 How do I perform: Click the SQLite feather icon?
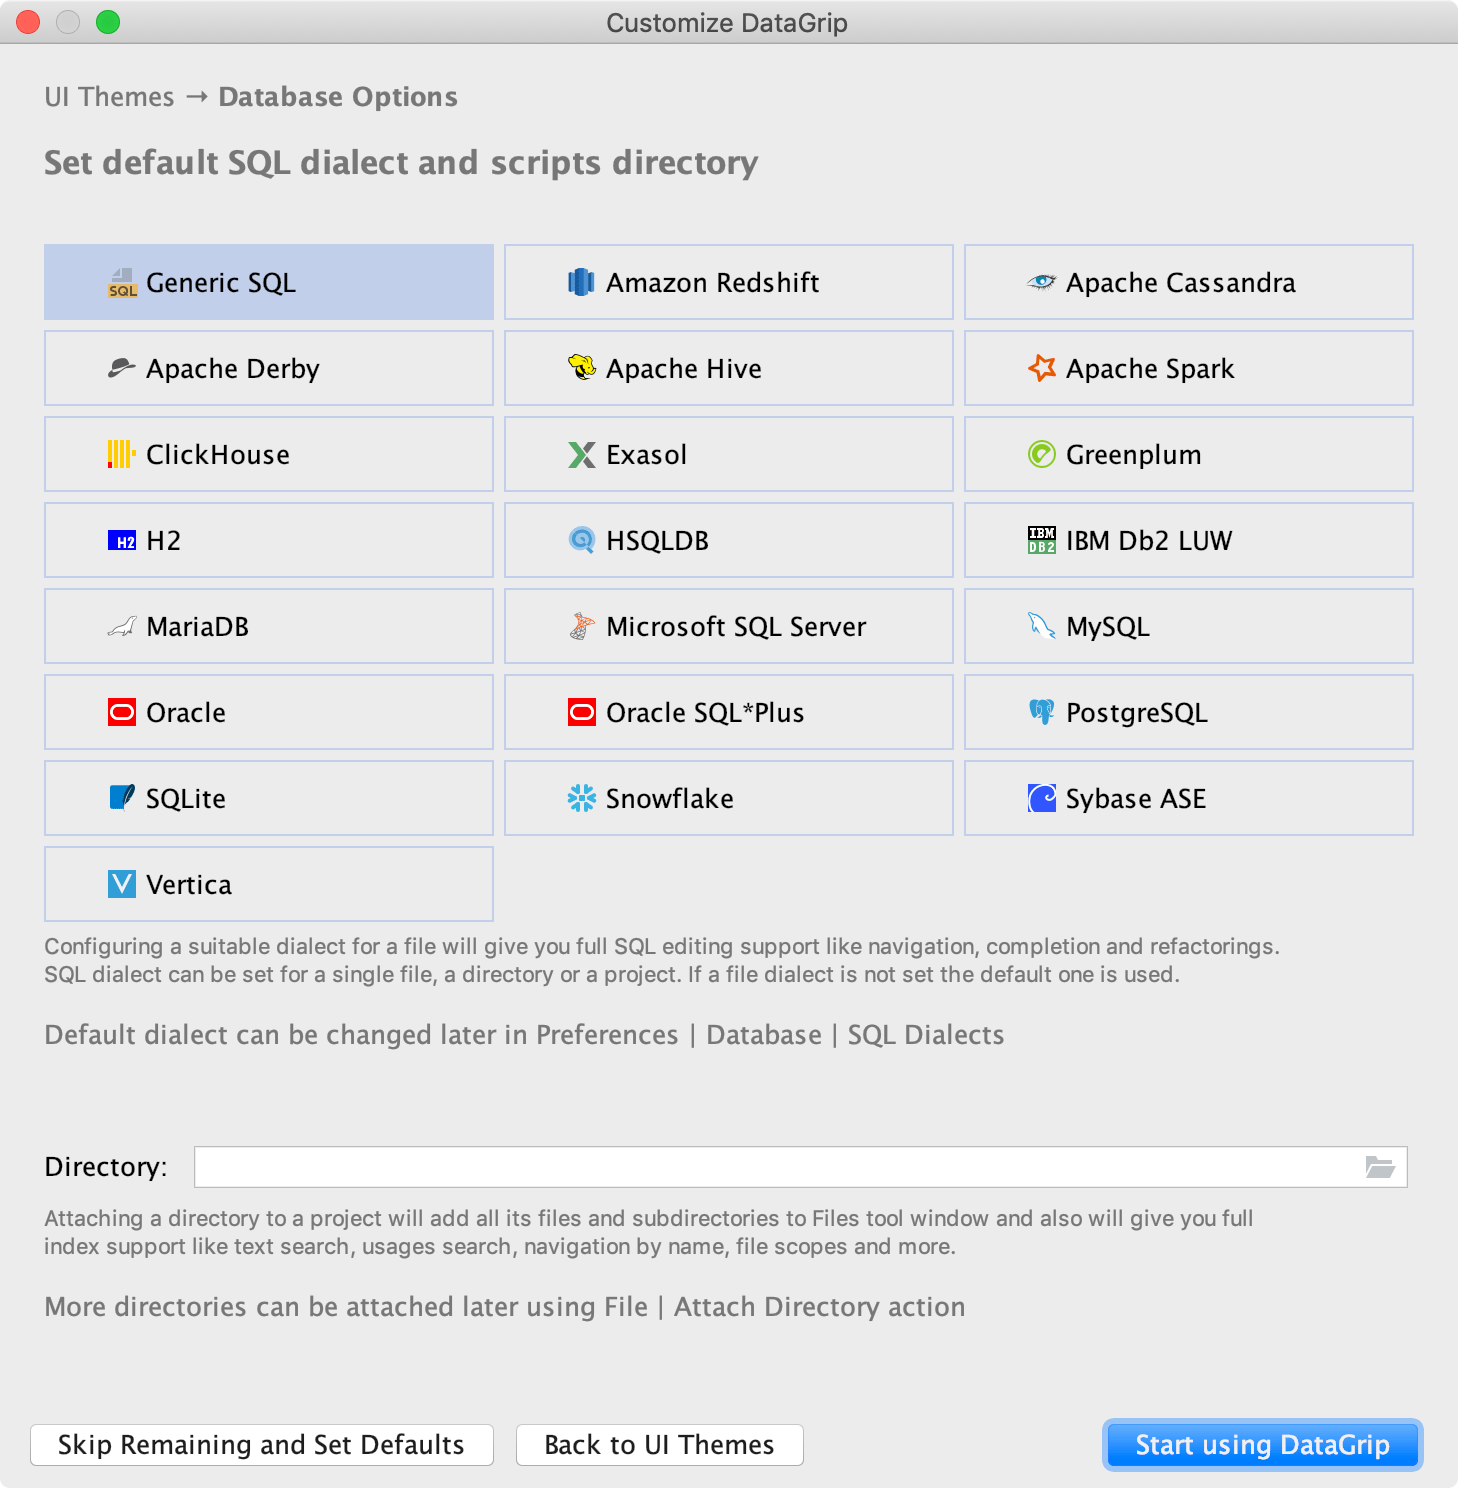[121, 798]
